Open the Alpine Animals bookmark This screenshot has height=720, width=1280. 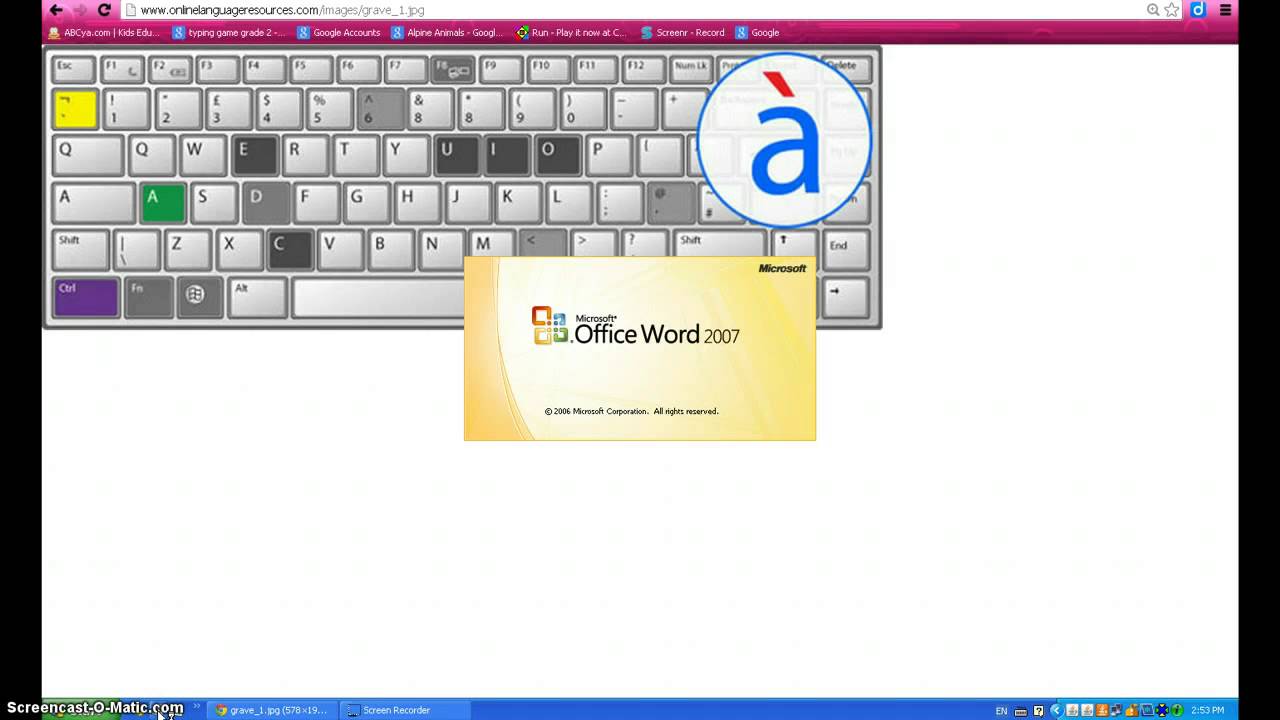tap(447, 32)
